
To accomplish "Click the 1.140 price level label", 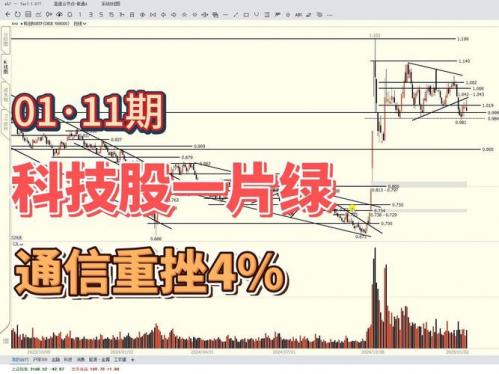I will [464, 61].
